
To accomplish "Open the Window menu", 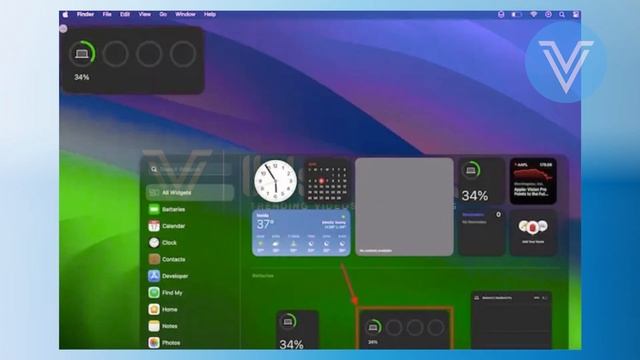I will tap(185, 14).
